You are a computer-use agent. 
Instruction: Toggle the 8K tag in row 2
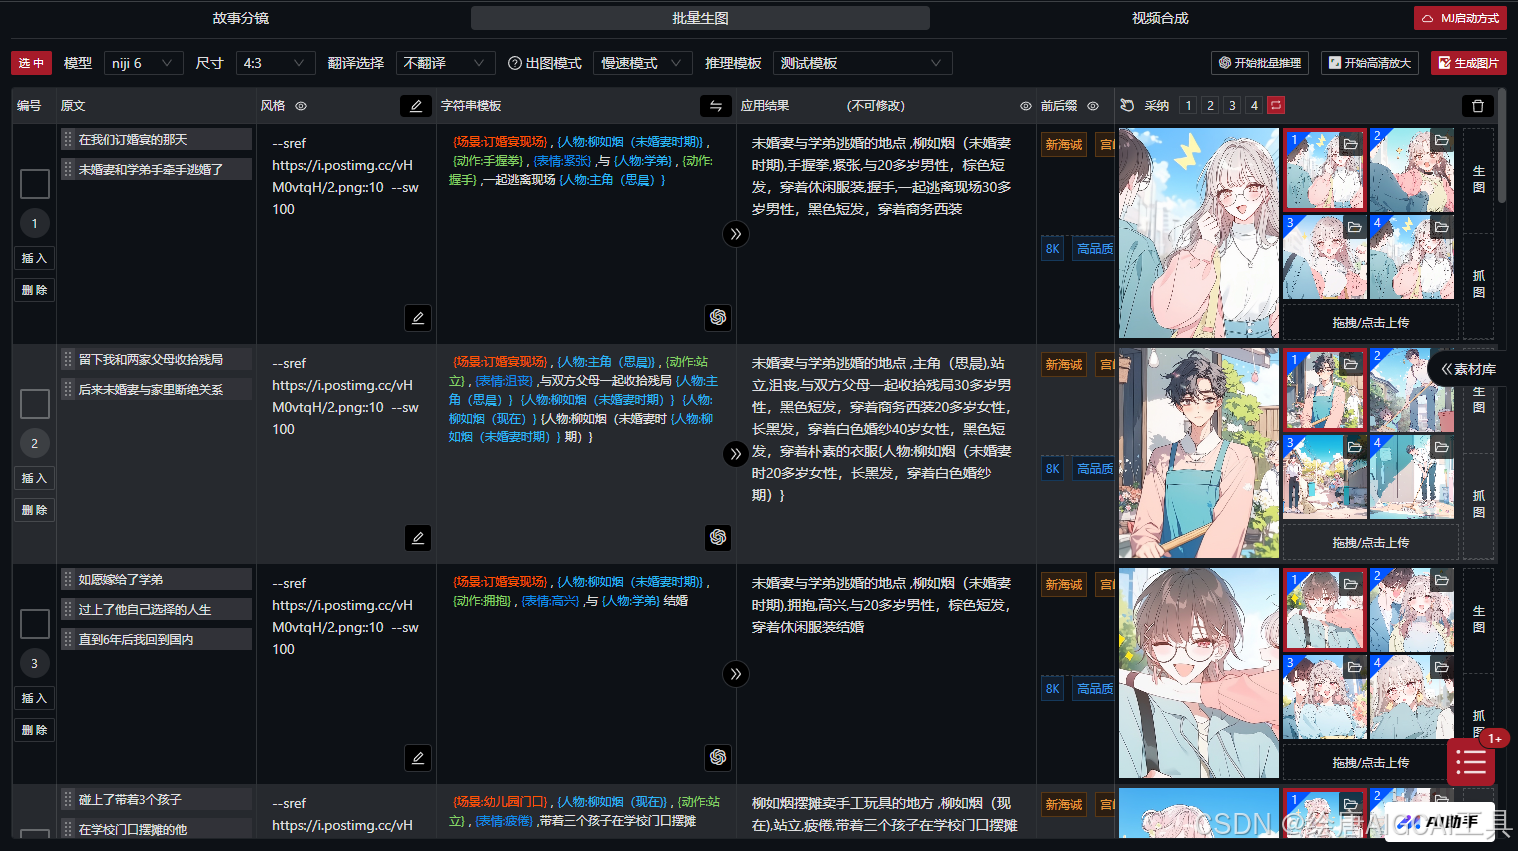[1052, 469]
